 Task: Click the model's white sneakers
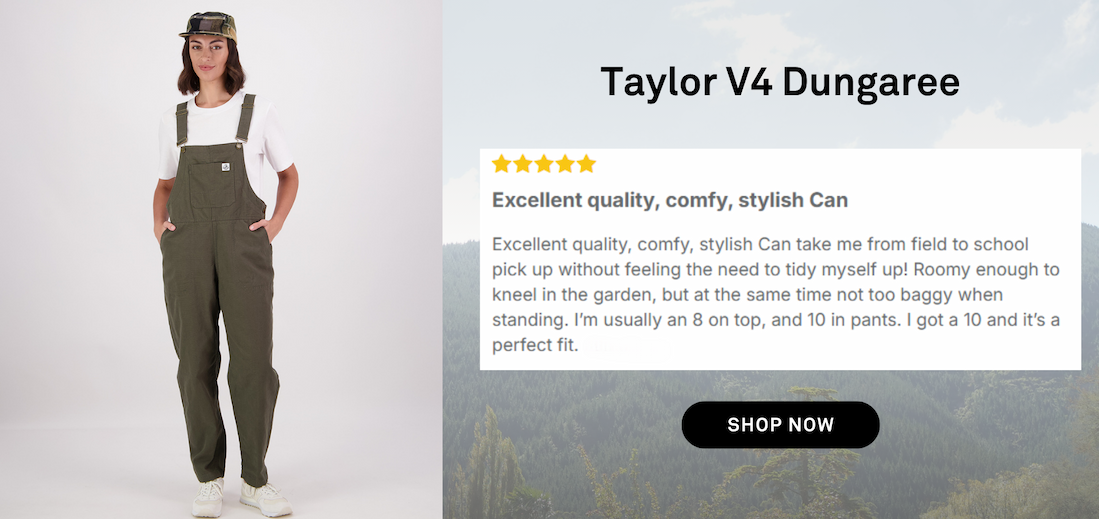click(241, 497)
